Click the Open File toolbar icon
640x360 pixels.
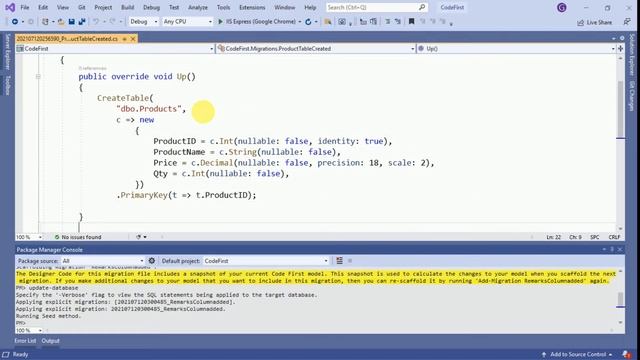click(61, 22)
